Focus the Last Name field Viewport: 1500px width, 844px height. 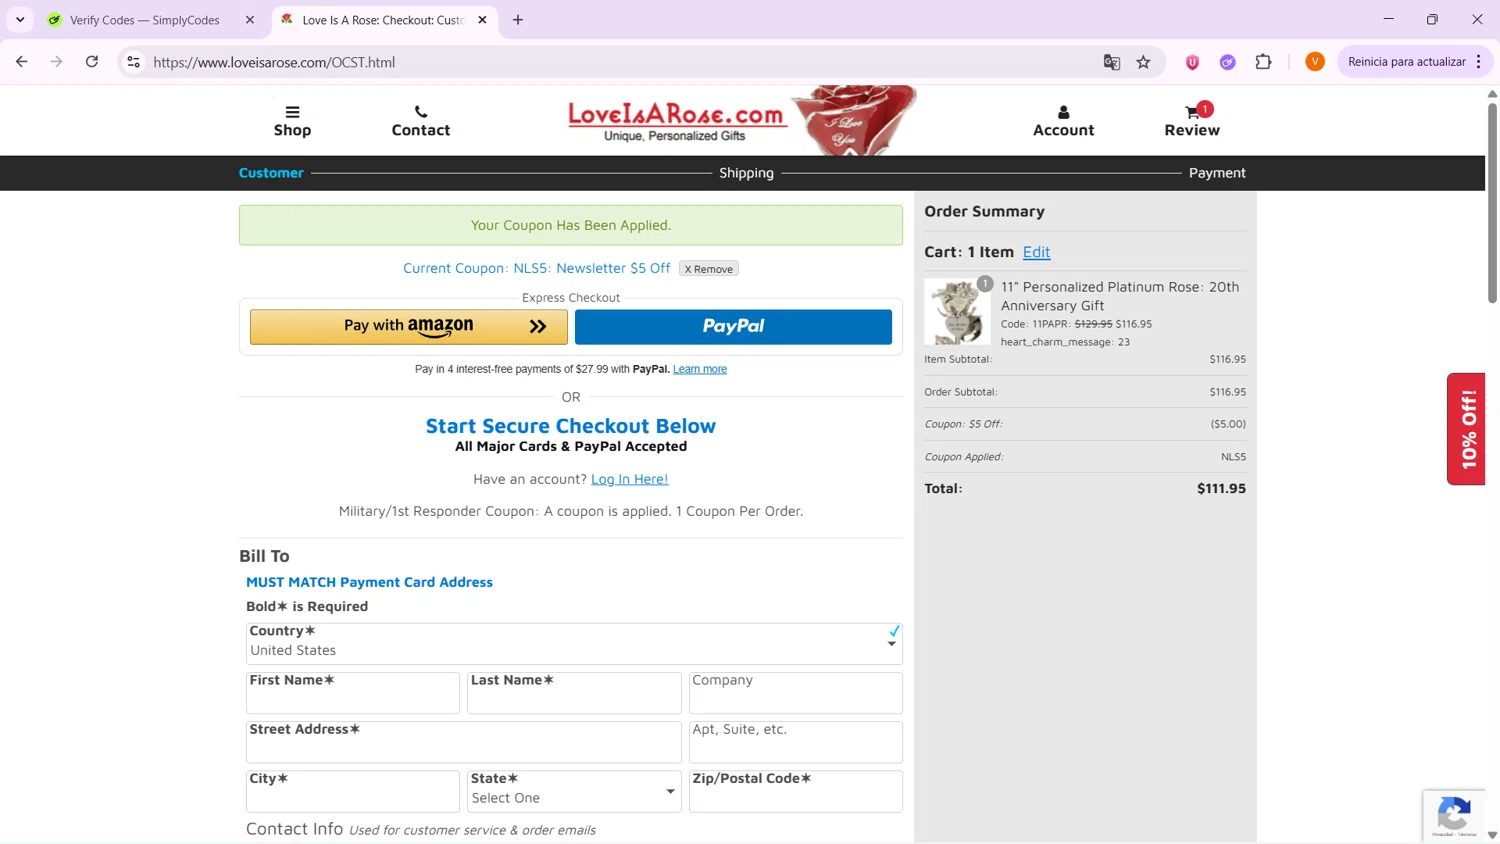[x=574, y=693]
